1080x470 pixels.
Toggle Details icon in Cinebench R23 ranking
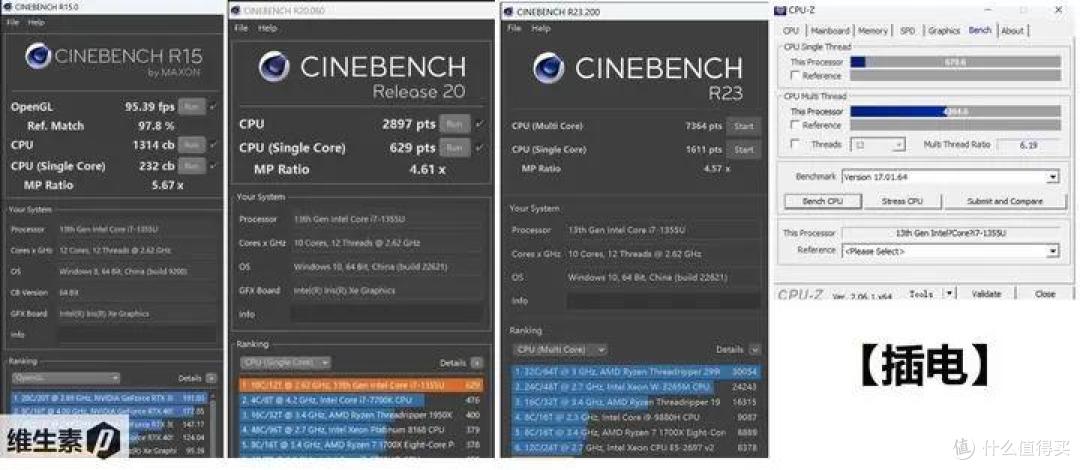pyautogui.click(x=755, y=349)
